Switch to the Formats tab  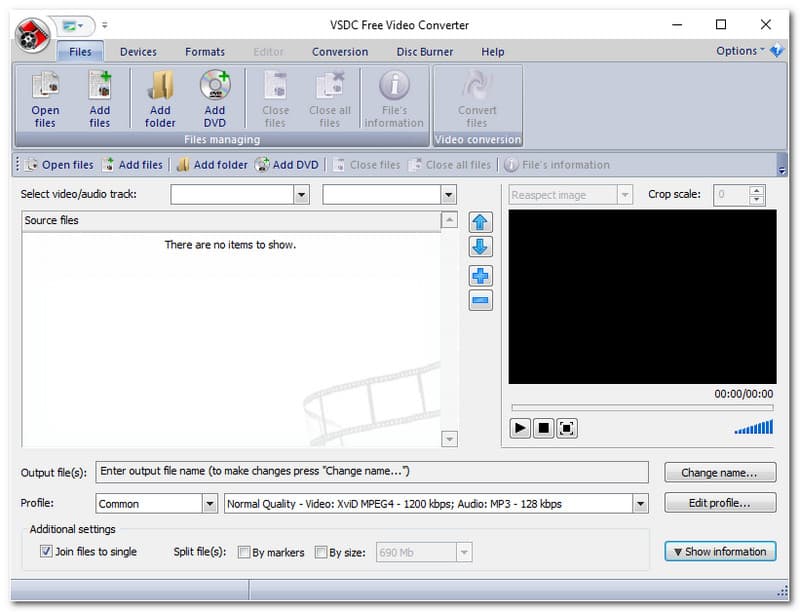coord(205,52)
